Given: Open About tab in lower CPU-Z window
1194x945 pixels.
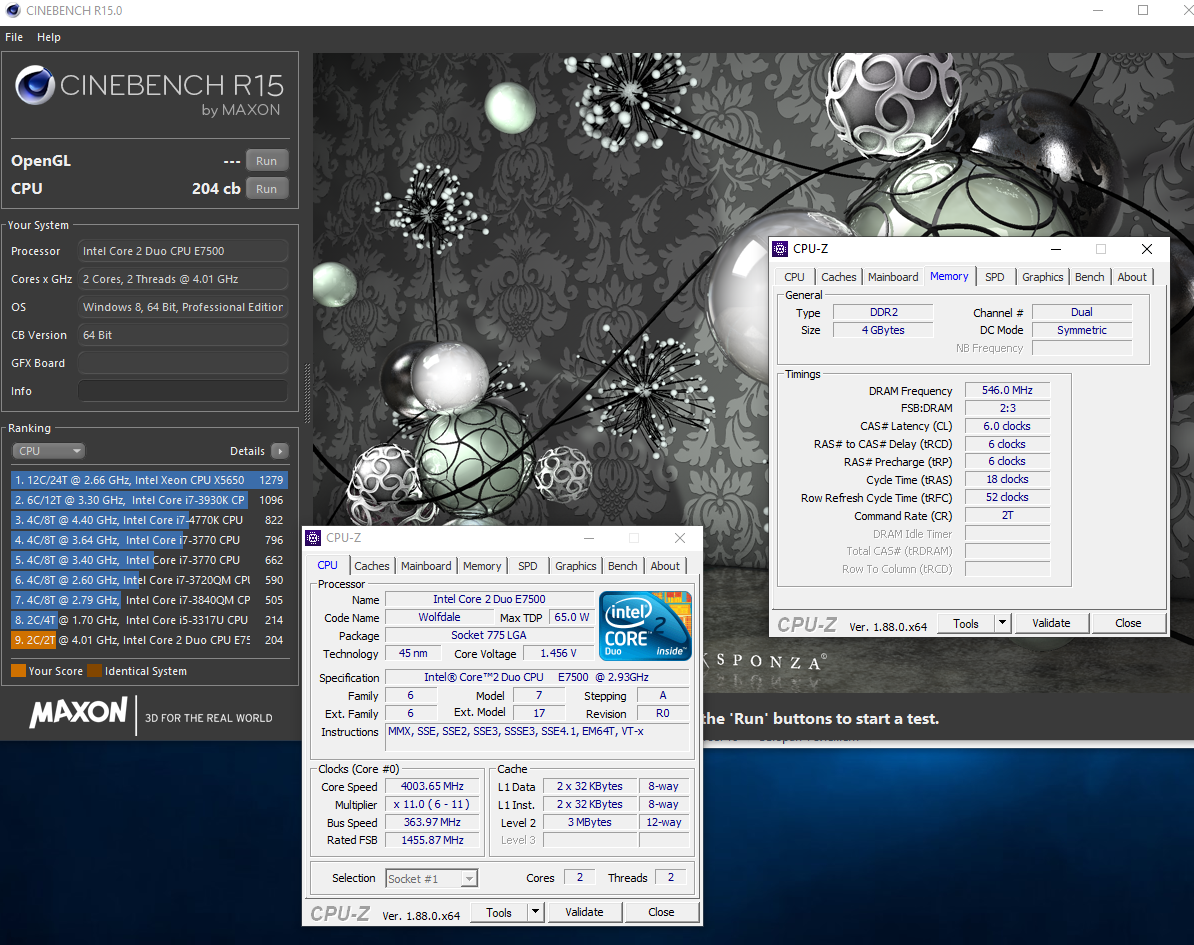Looking at the screenshot, I should [665, 566].
